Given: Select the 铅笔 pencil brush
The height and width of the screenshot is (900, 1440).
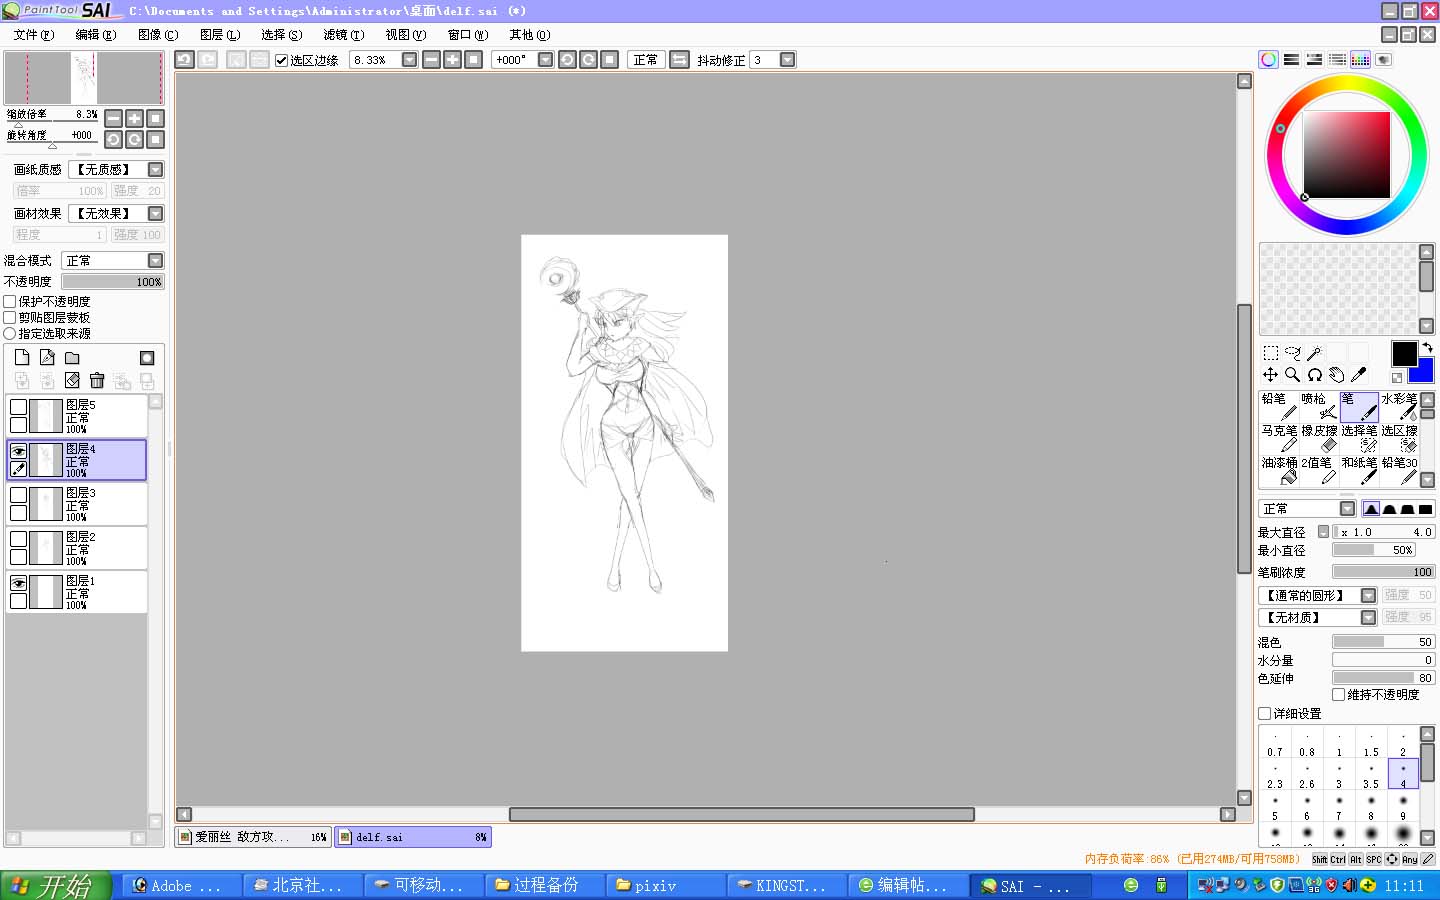Looking at the screenshot, I should click(x=1279, y=406).
